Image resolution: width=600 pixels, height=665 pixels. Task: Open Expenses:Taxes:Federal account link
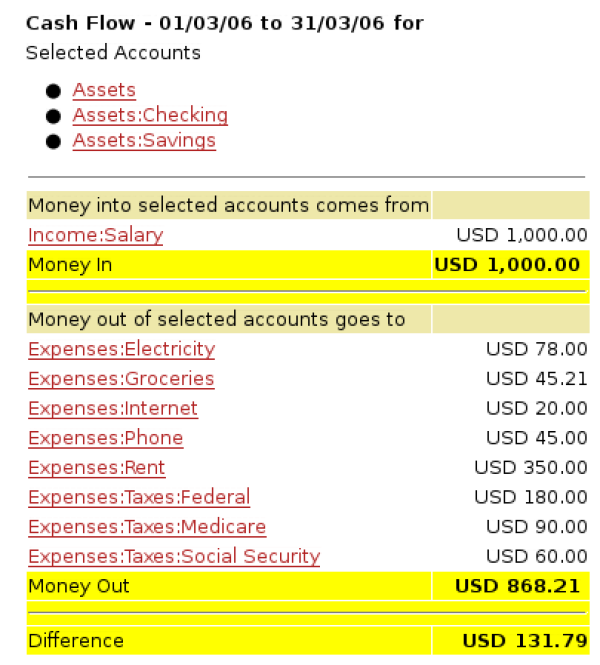pyautogui.click(x=139, y=498)
